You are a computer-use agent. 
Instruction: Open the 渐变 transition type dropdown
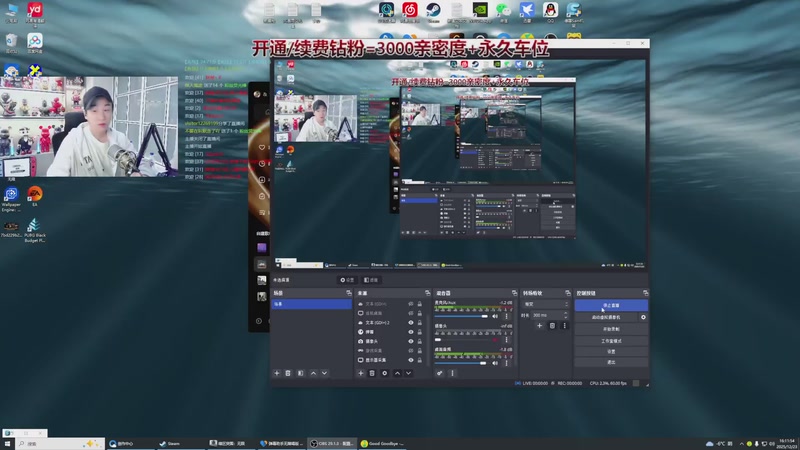[x=545, y=304]
